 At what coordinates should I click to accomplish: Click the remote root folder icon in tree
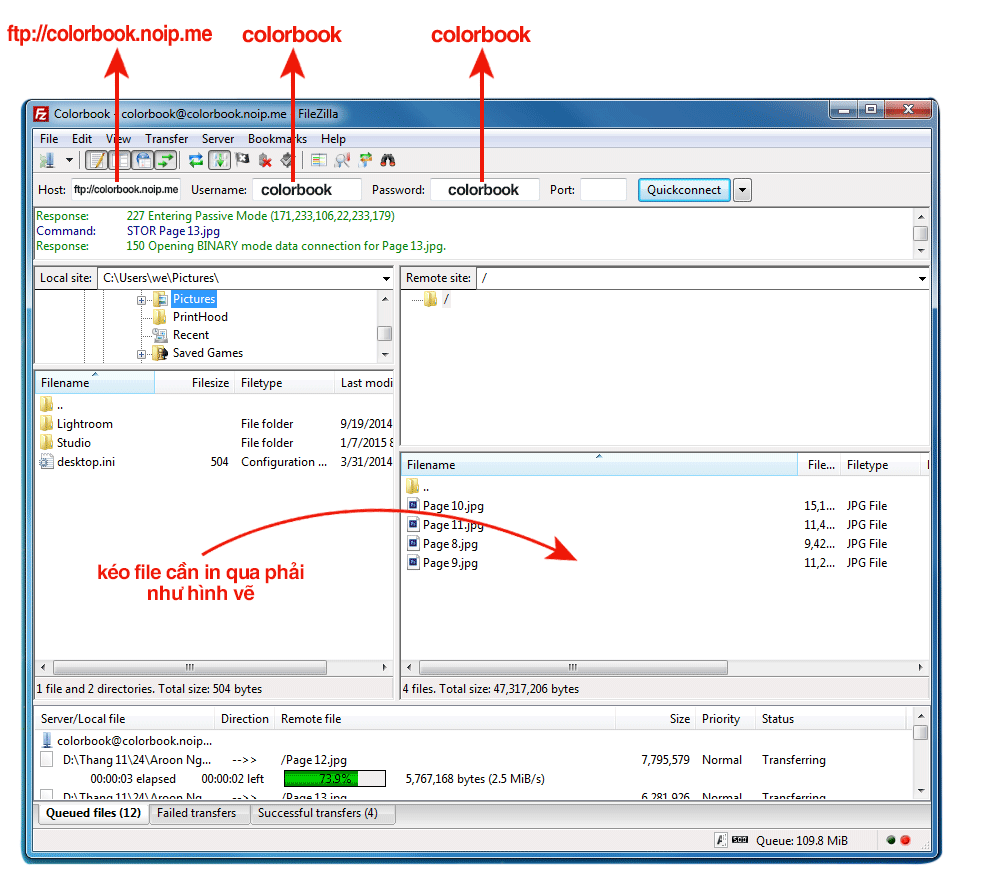click(x=430, y=299)
